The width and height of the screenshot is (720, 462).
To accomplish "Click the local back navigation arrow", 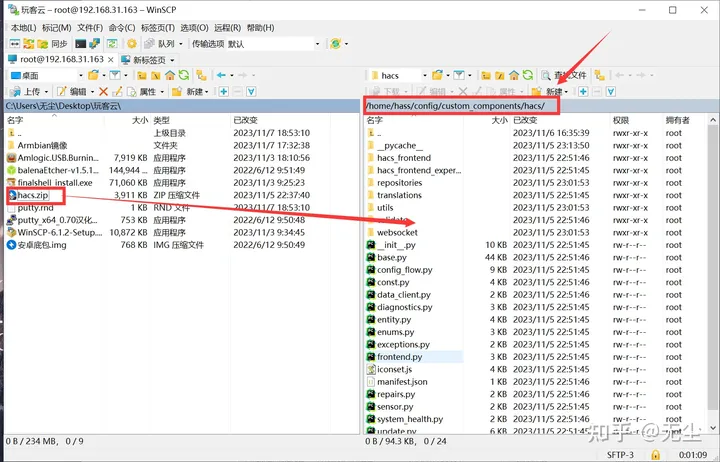I will tap(221, 76).
